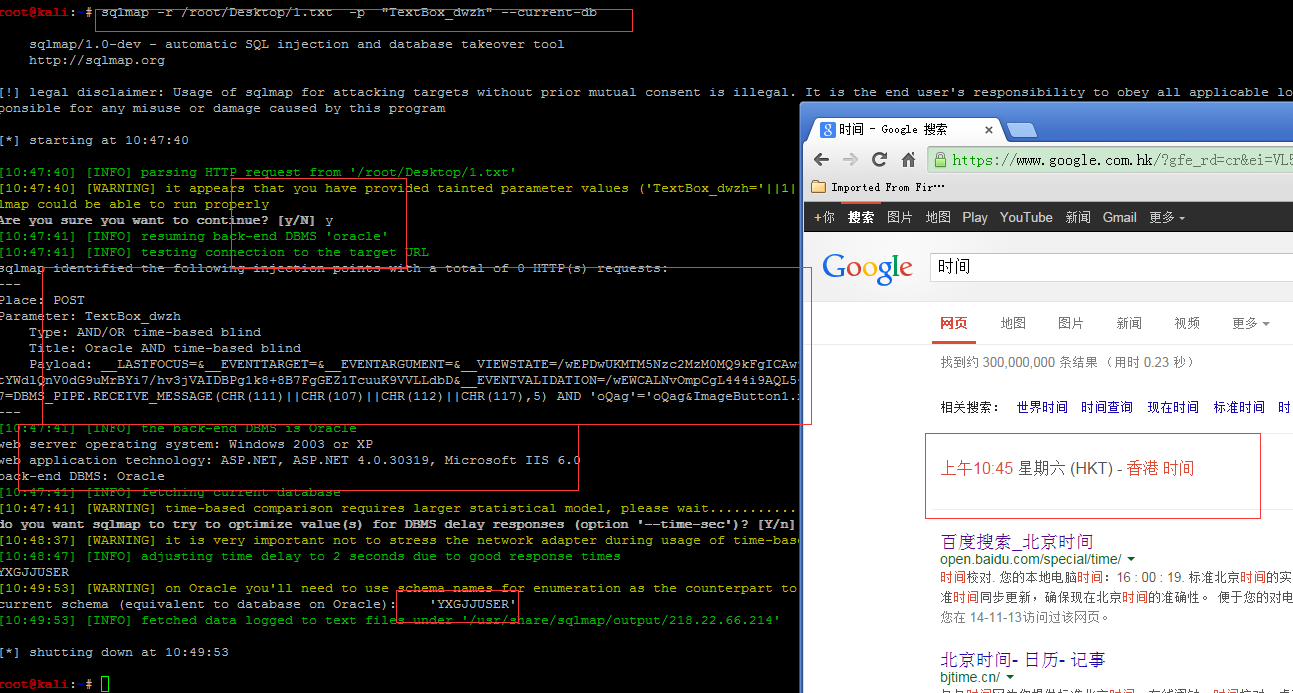Go to the browser home page
Screen dimensions: 1293x693
point(908,160)
